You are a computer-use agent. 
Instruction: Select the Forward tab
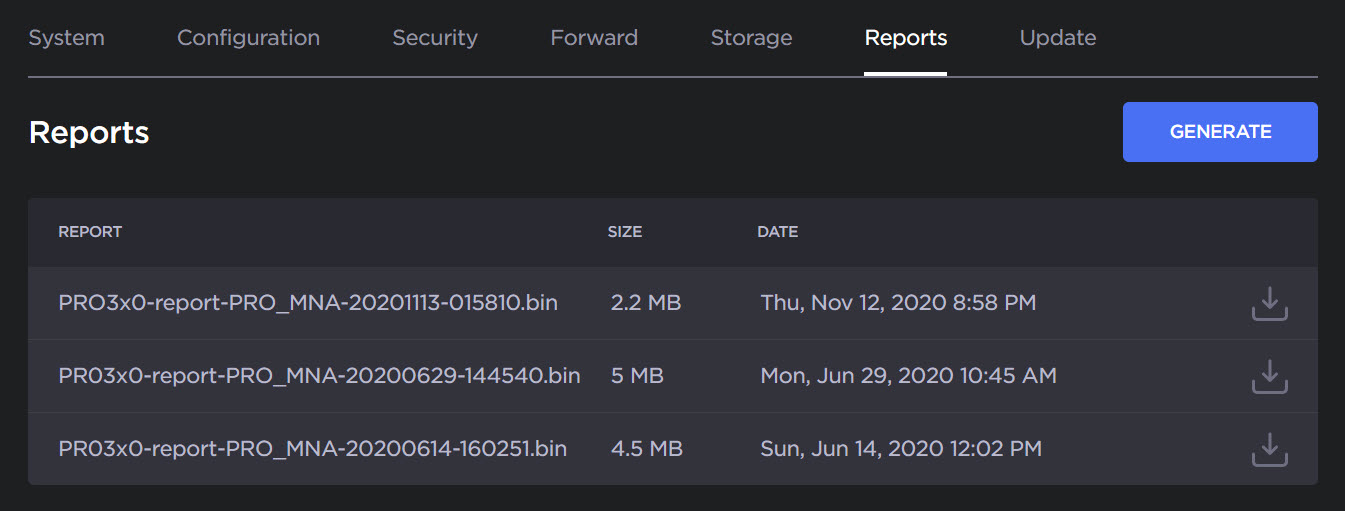[x=594, y=38]
